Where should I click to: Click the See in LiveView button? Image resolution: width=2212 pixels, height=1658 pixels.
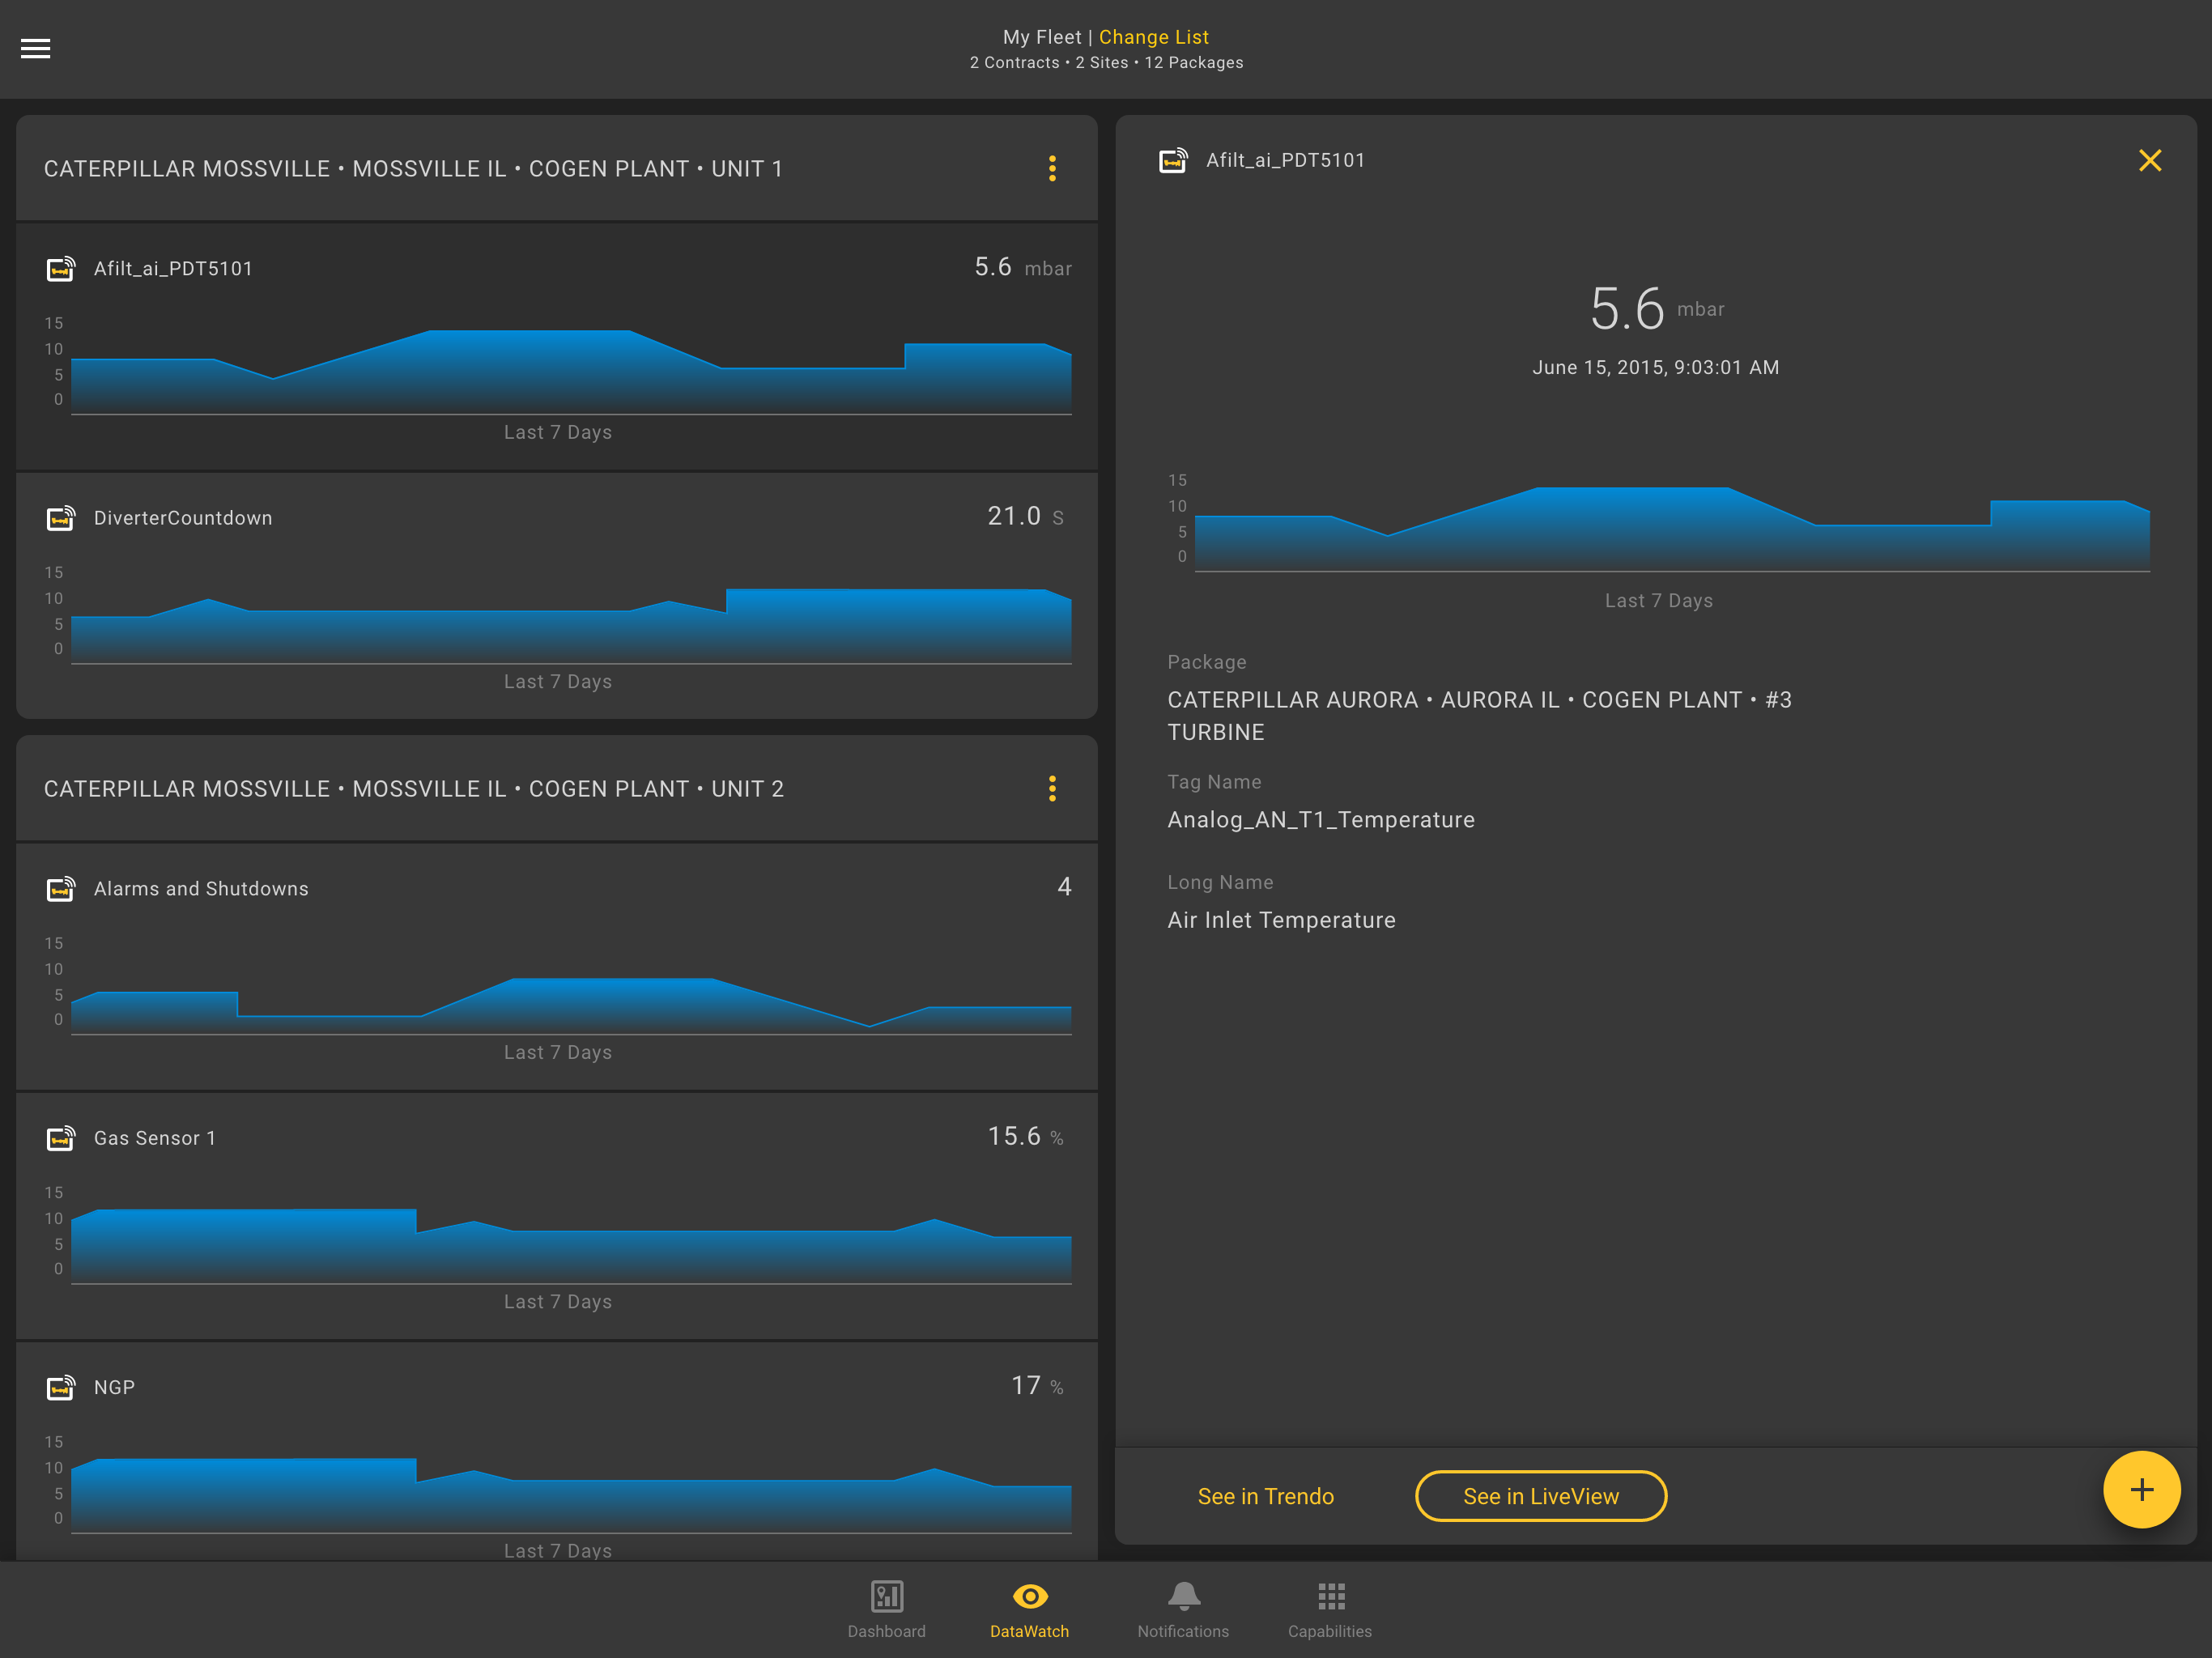[x=1540, y=1496]
